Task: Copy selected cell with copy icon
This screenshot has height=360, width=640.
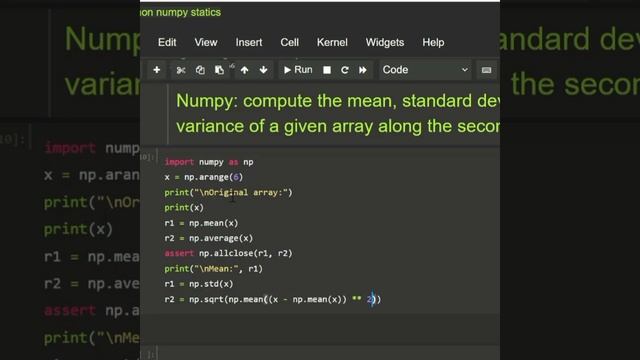Action: click(200, 70)
